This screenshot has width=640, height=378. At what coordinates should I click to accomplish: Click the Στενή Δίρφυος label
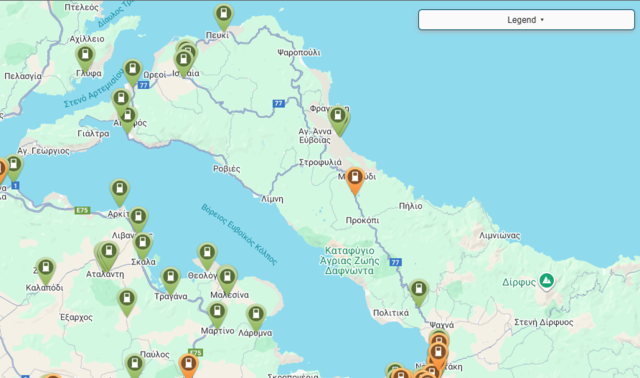544,322
